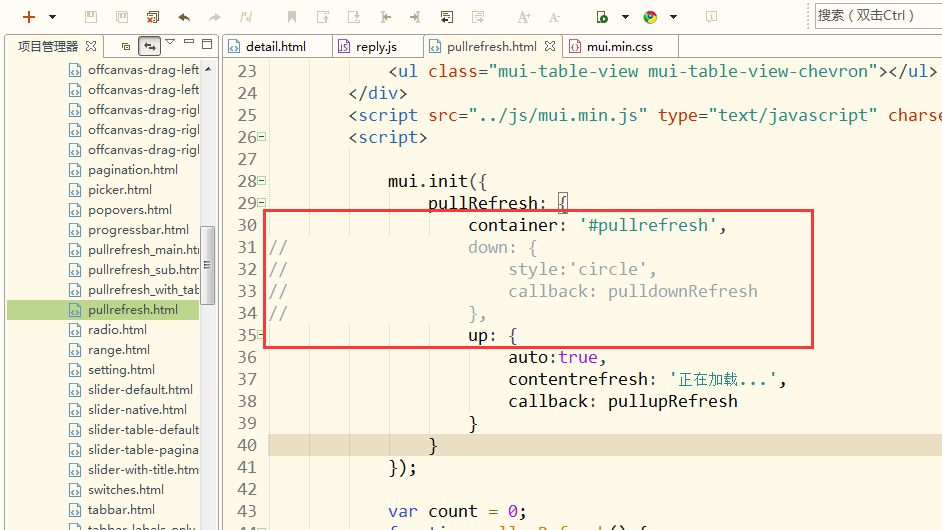Select the 项目管理器 panel tab
Viewport: 942px width, 530px height.
(48, 46)
